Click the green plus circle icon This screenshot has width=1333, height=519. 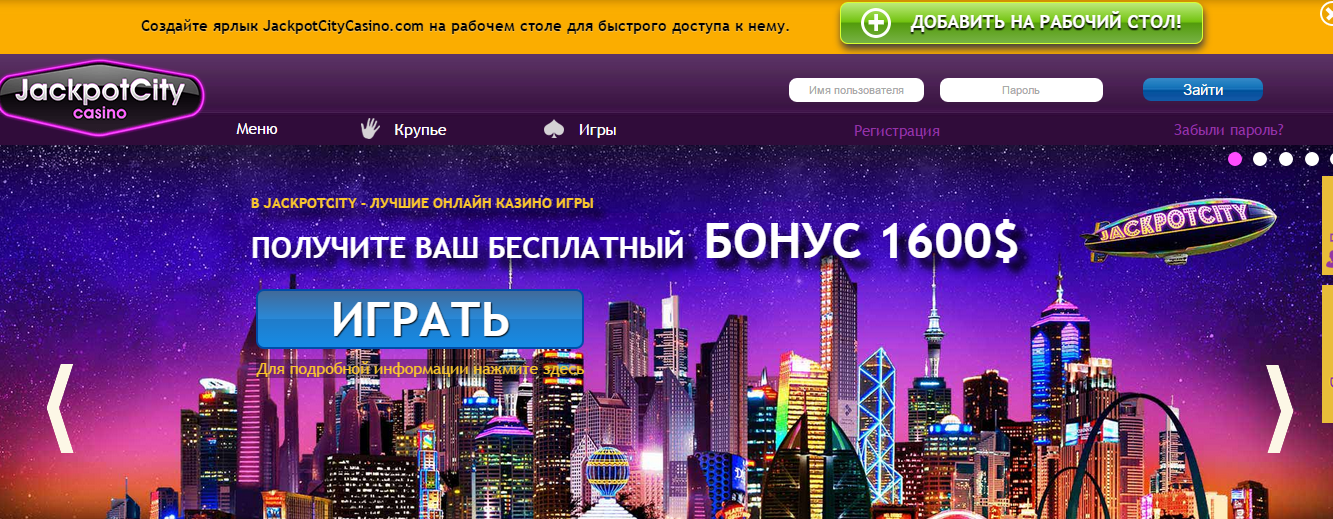click(875, 24)
